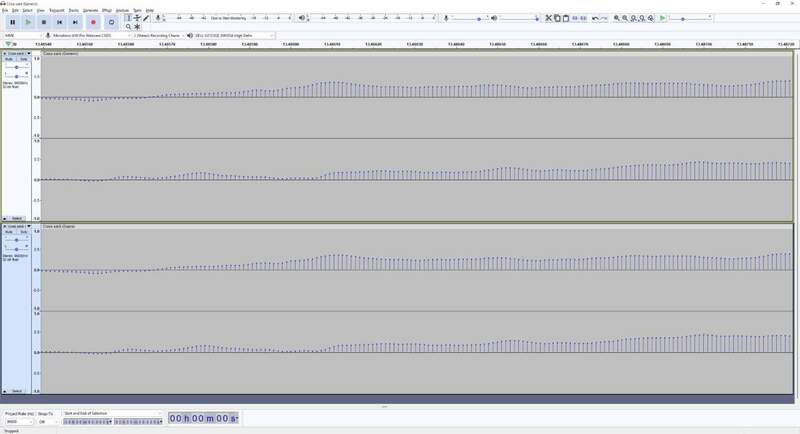The height and width of the screenshot is (434, 800).
Task: Click the Zoom Toggle icon
Action: tap(651, 18)
